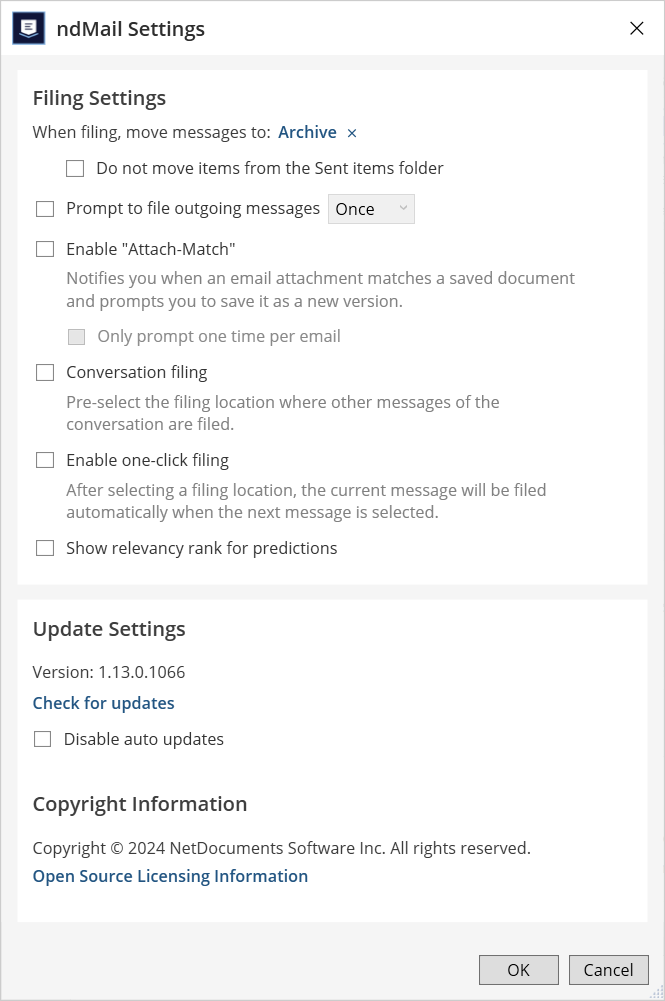Viewport: 665px width, 1001px height.
Task: Enable the Conversation filing checkbox
Action: (x=45, y=373)
